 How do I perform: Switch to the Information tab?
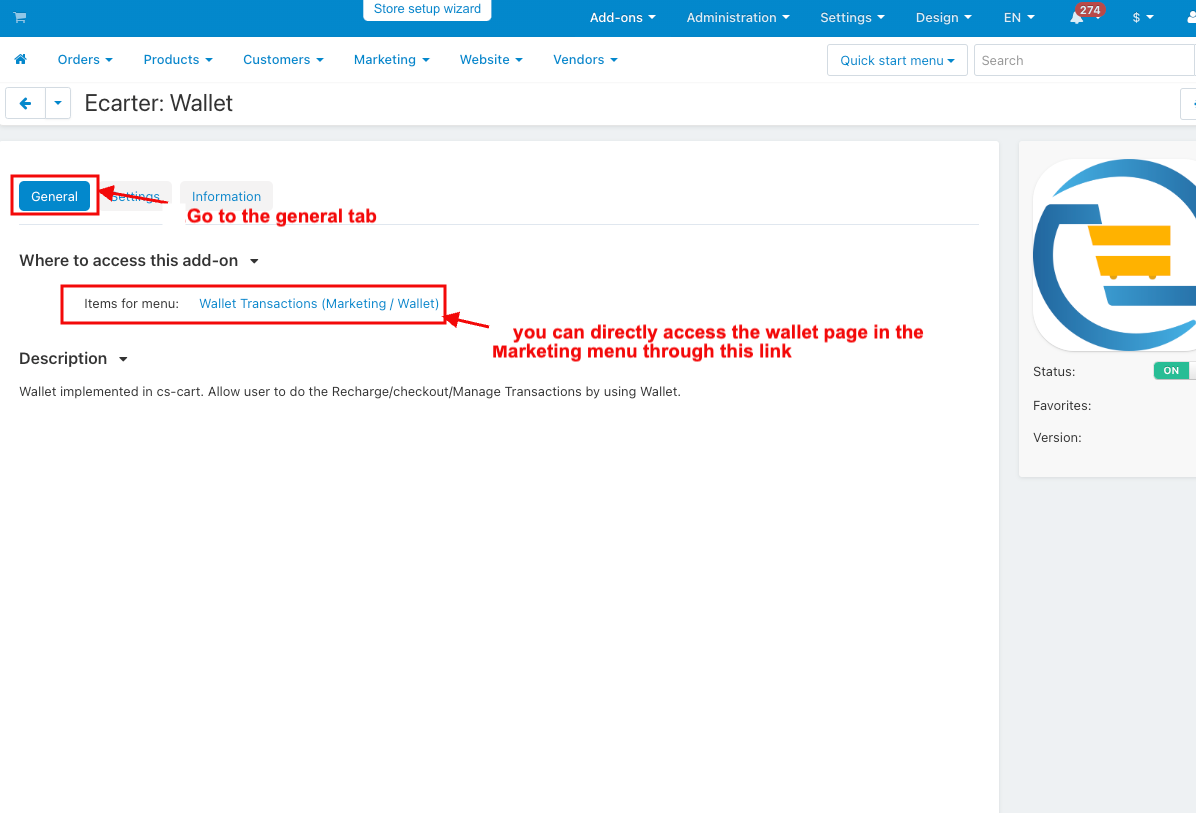226,197
